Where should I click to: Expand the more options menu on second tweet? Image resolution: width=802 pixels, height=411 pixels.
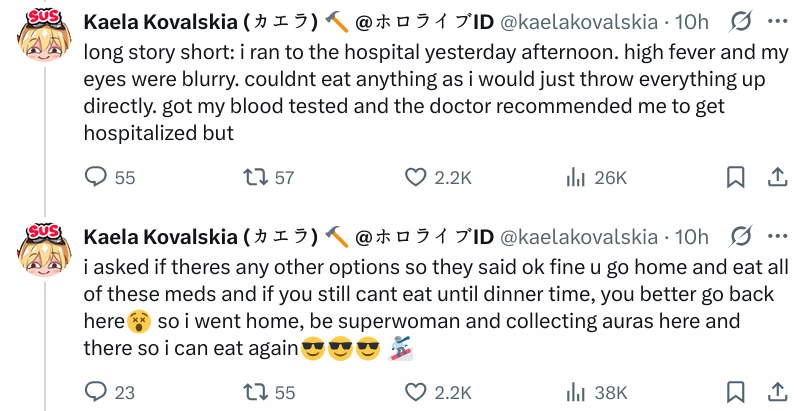click(x=777, y=236)
